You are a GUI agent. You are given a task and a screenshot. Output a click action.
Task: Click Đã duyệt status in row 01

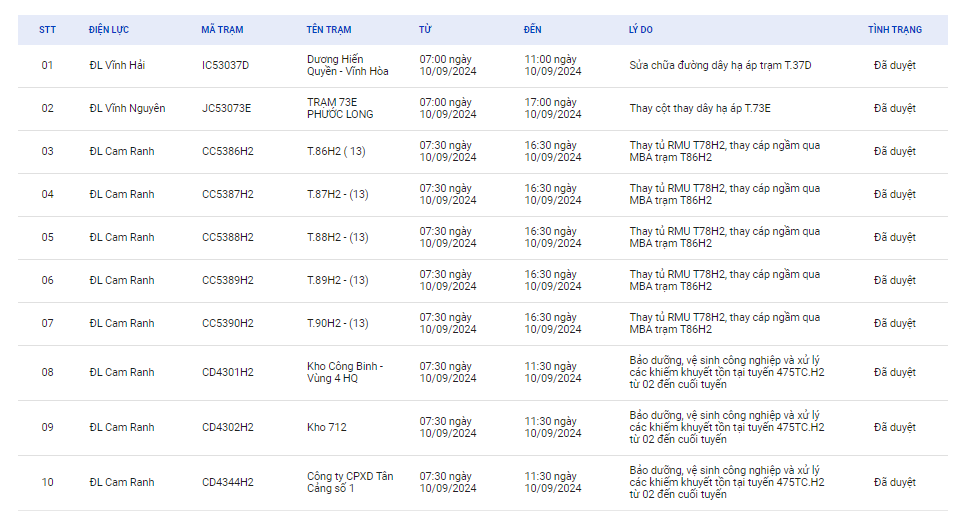click(x=895, y=65)
